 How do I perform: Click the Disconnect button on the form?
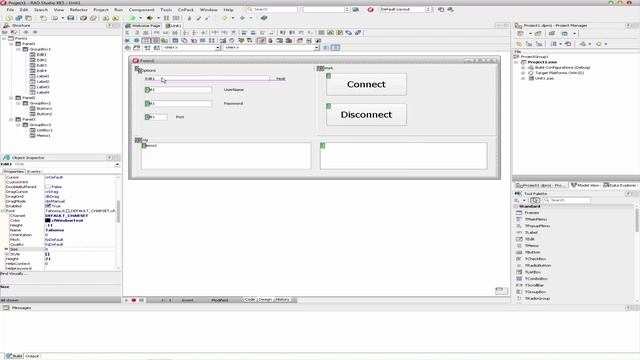[366, 115]
